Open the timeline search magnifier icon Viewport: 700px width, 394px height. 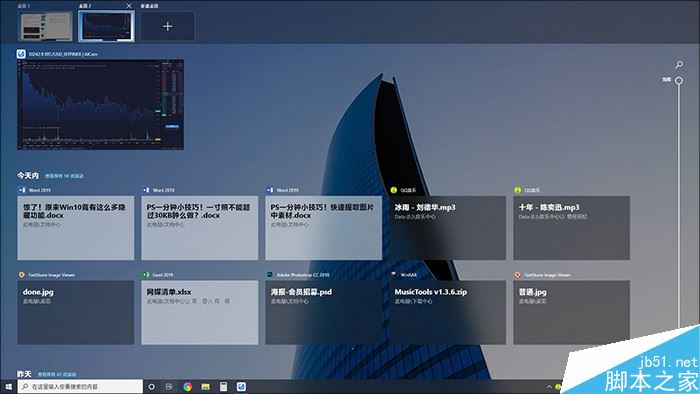tap(679, 65)
